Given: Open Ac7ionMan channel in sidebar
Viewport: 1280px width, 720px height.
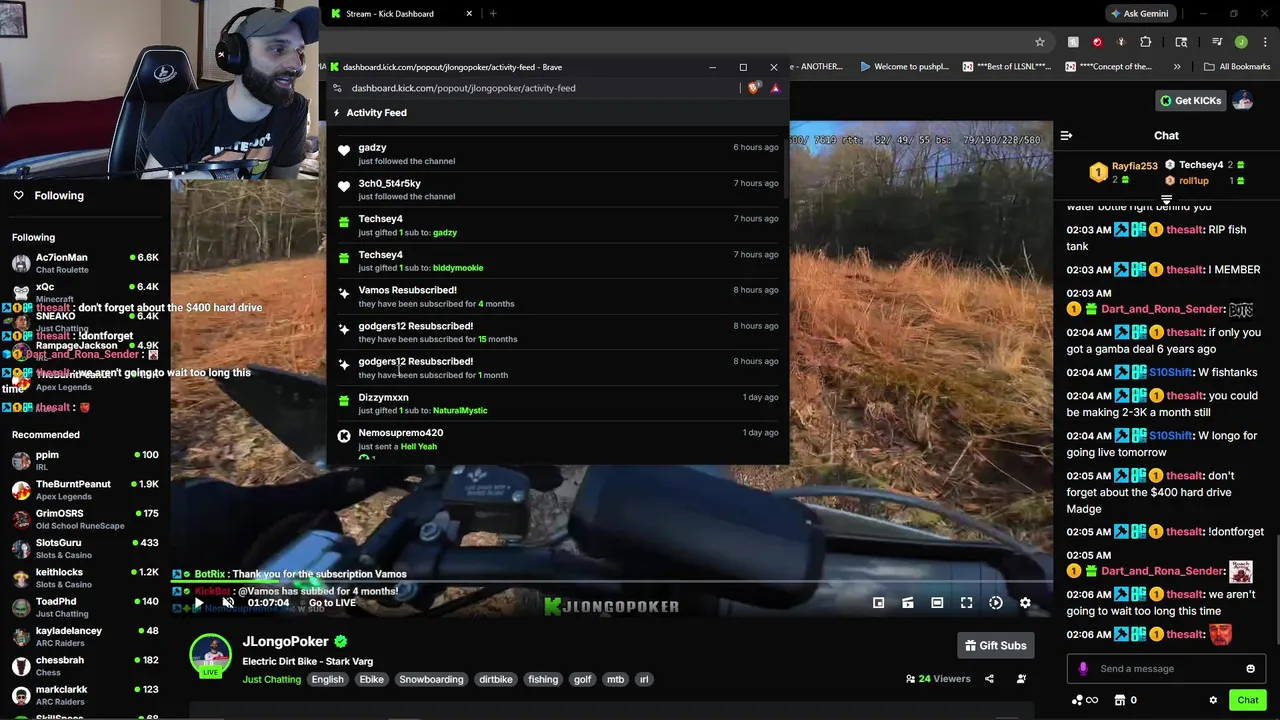Looking at the screenshot, I should tap(85, 263).
